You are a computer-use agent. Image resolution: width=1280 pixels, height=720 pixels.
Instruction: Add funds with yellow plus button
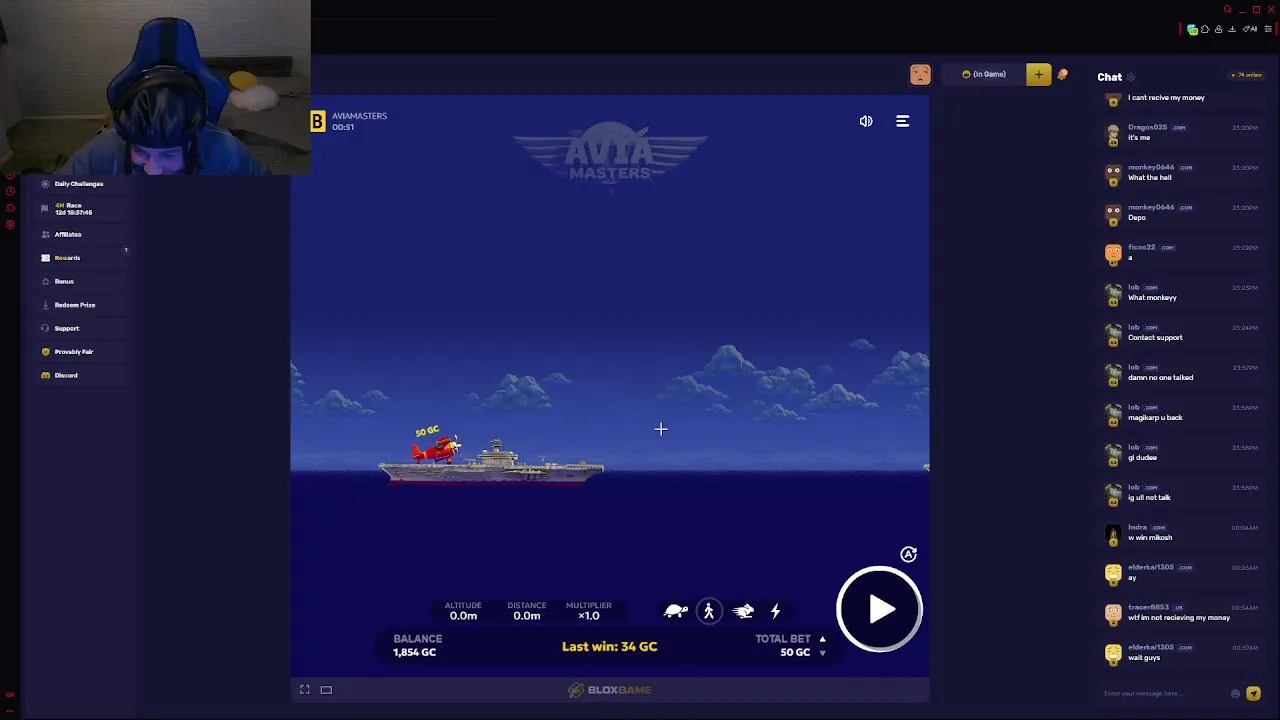1038,74
